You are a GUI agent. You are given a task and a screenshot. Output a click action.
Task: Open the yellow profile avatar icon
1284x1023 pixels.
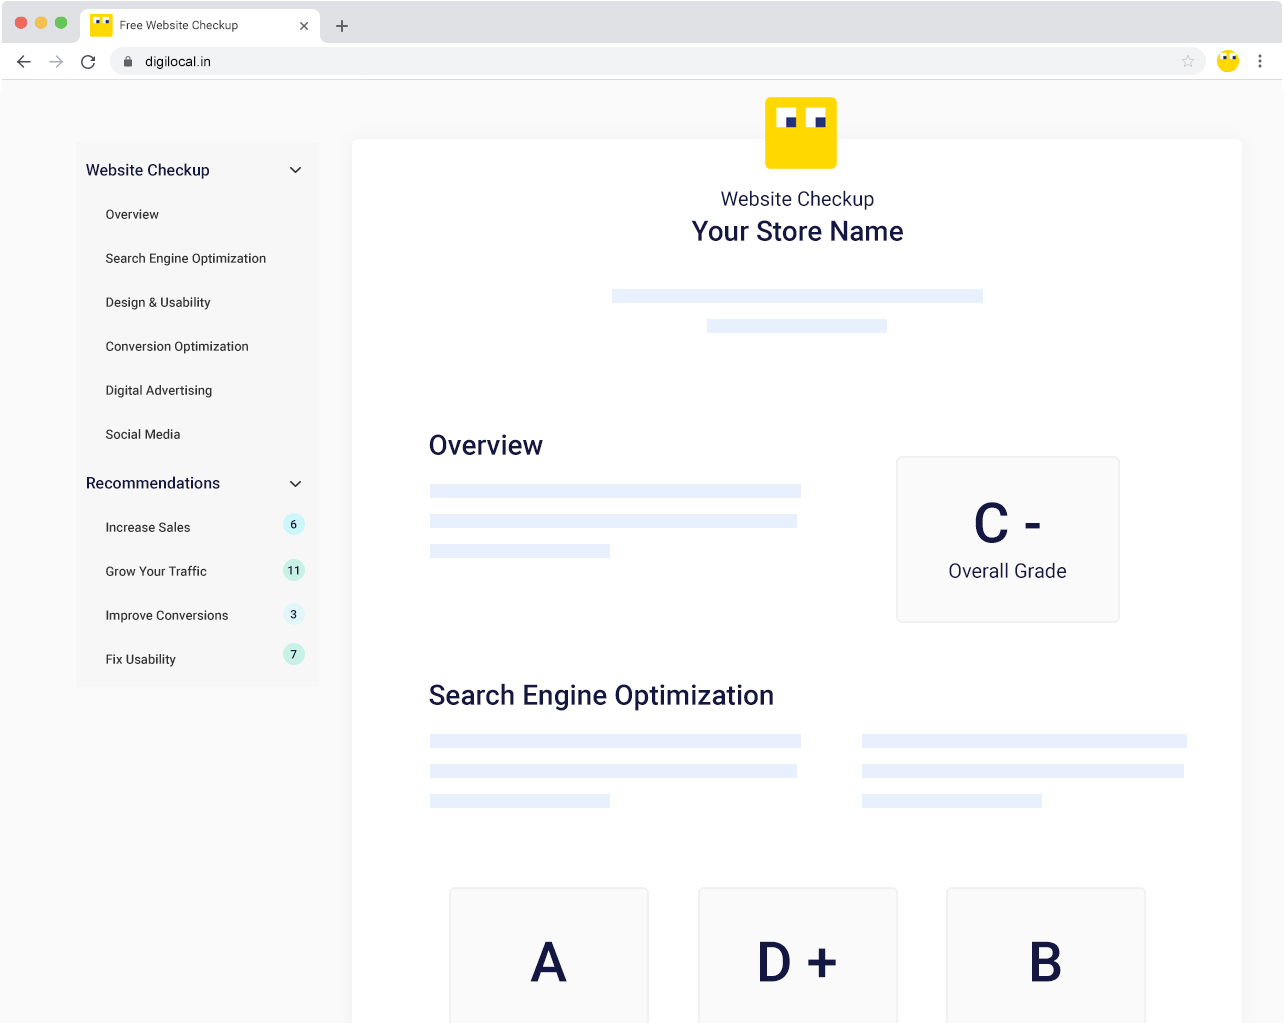pyautogui.click(x=1228, y=61)
